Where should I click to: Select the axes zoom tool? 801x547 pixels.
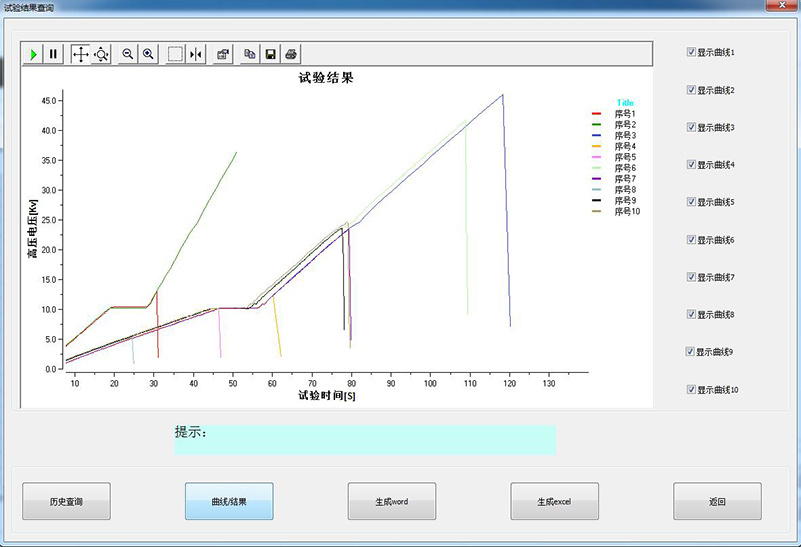click(x=101, y=54)
